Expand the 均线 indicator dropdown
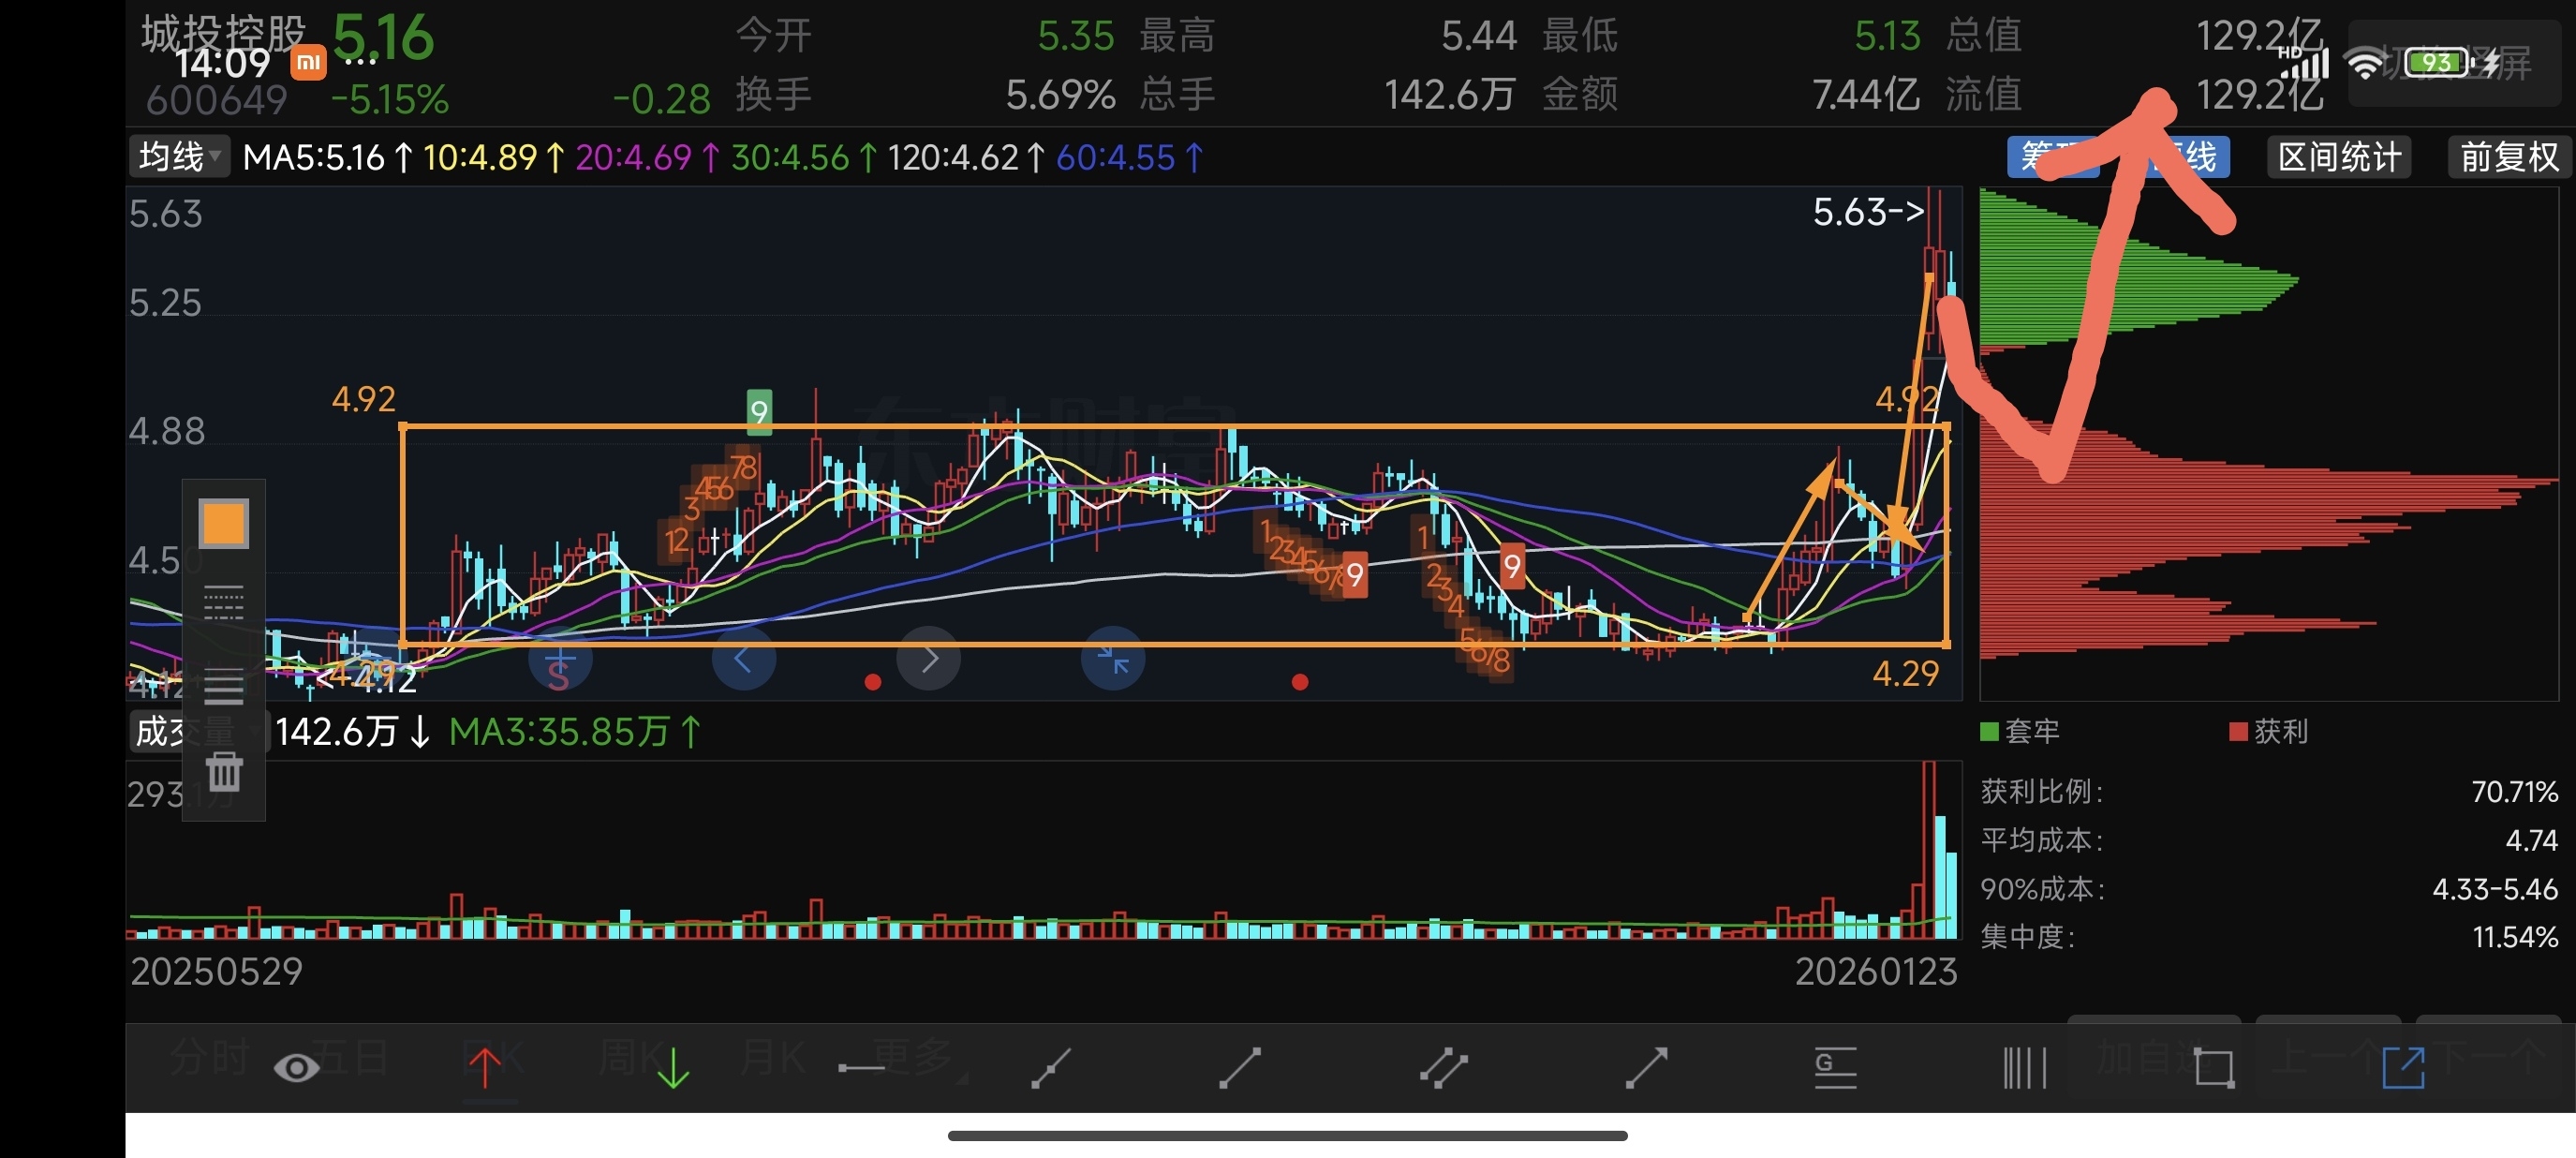The width and height of the screenshot is (2576, 1158). point(179,157)
